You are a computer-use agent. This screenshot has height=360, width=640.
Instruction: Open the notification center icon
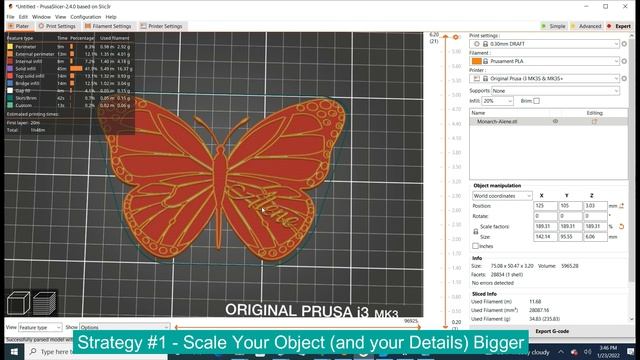point(631,352)
